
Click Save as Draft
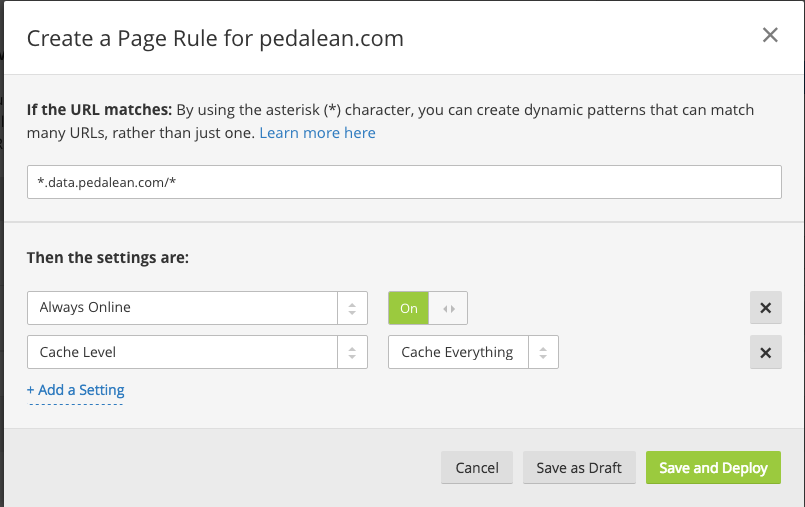pos(579,468)
